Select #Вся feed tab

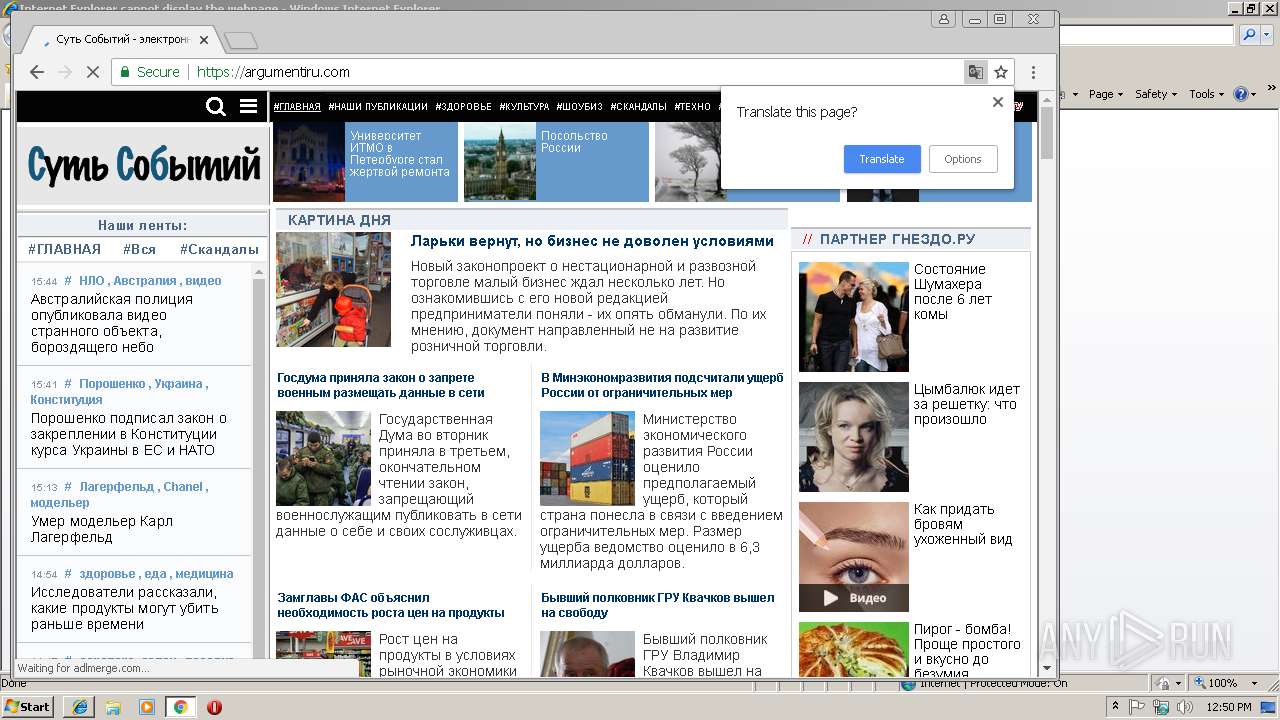tap(139, 249)
